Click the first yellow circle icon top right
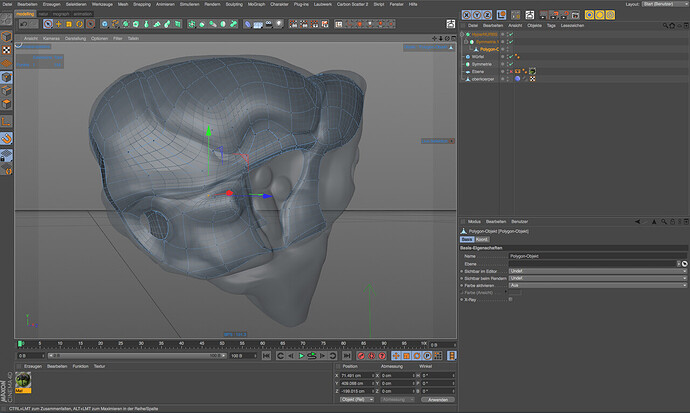Viewport: 690px width, 413px height. coord(589,15)
